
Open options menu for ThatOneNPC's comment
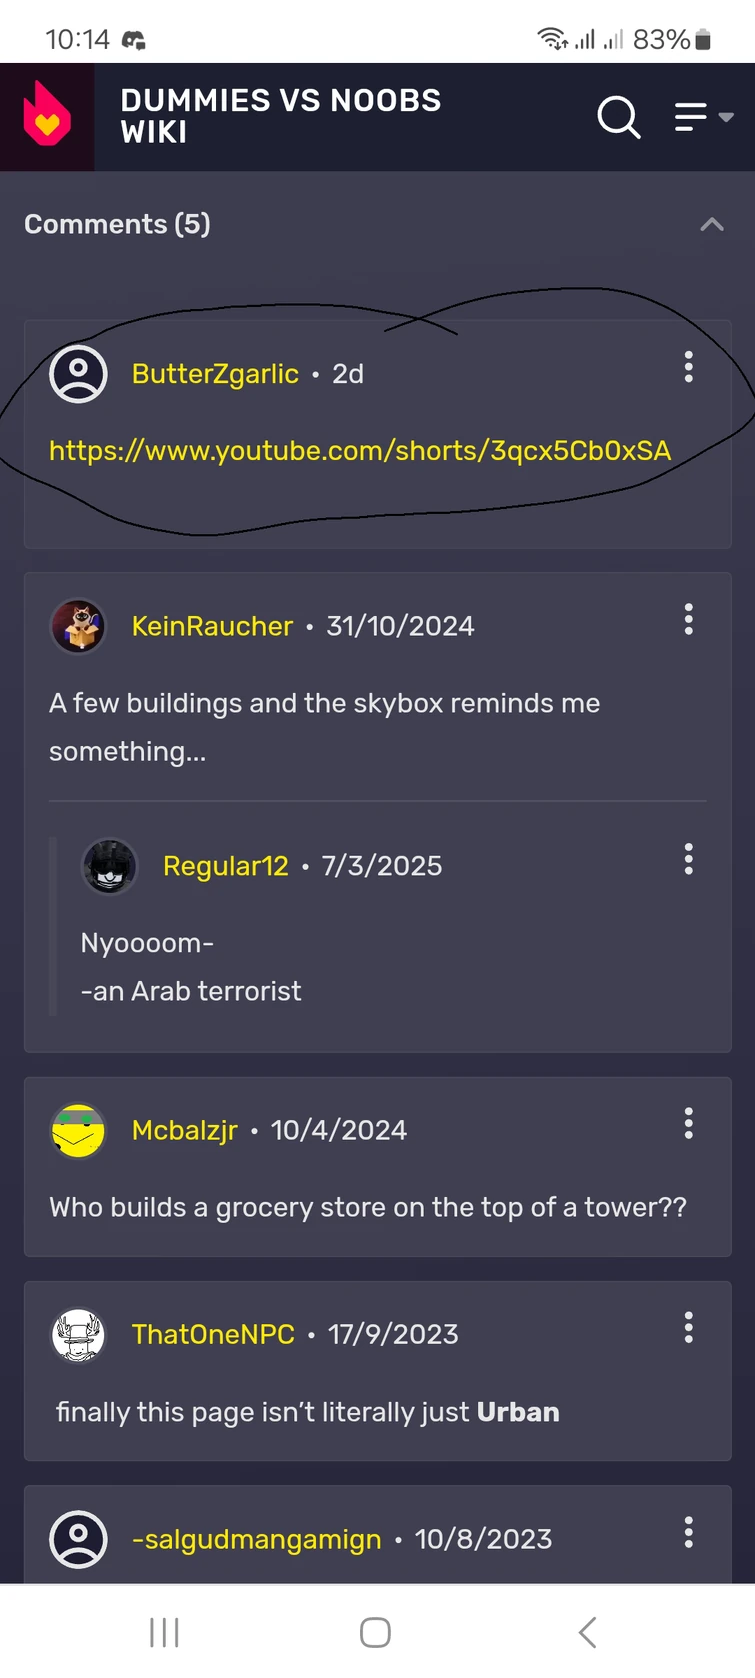coord(688,1327)
